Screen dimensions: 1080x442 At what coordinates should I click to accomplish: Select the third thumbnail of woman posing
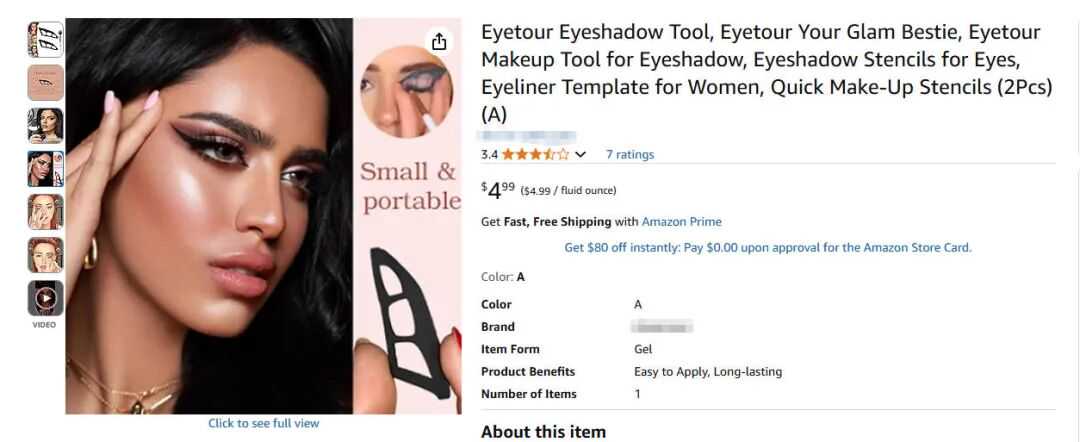(45, 126)
